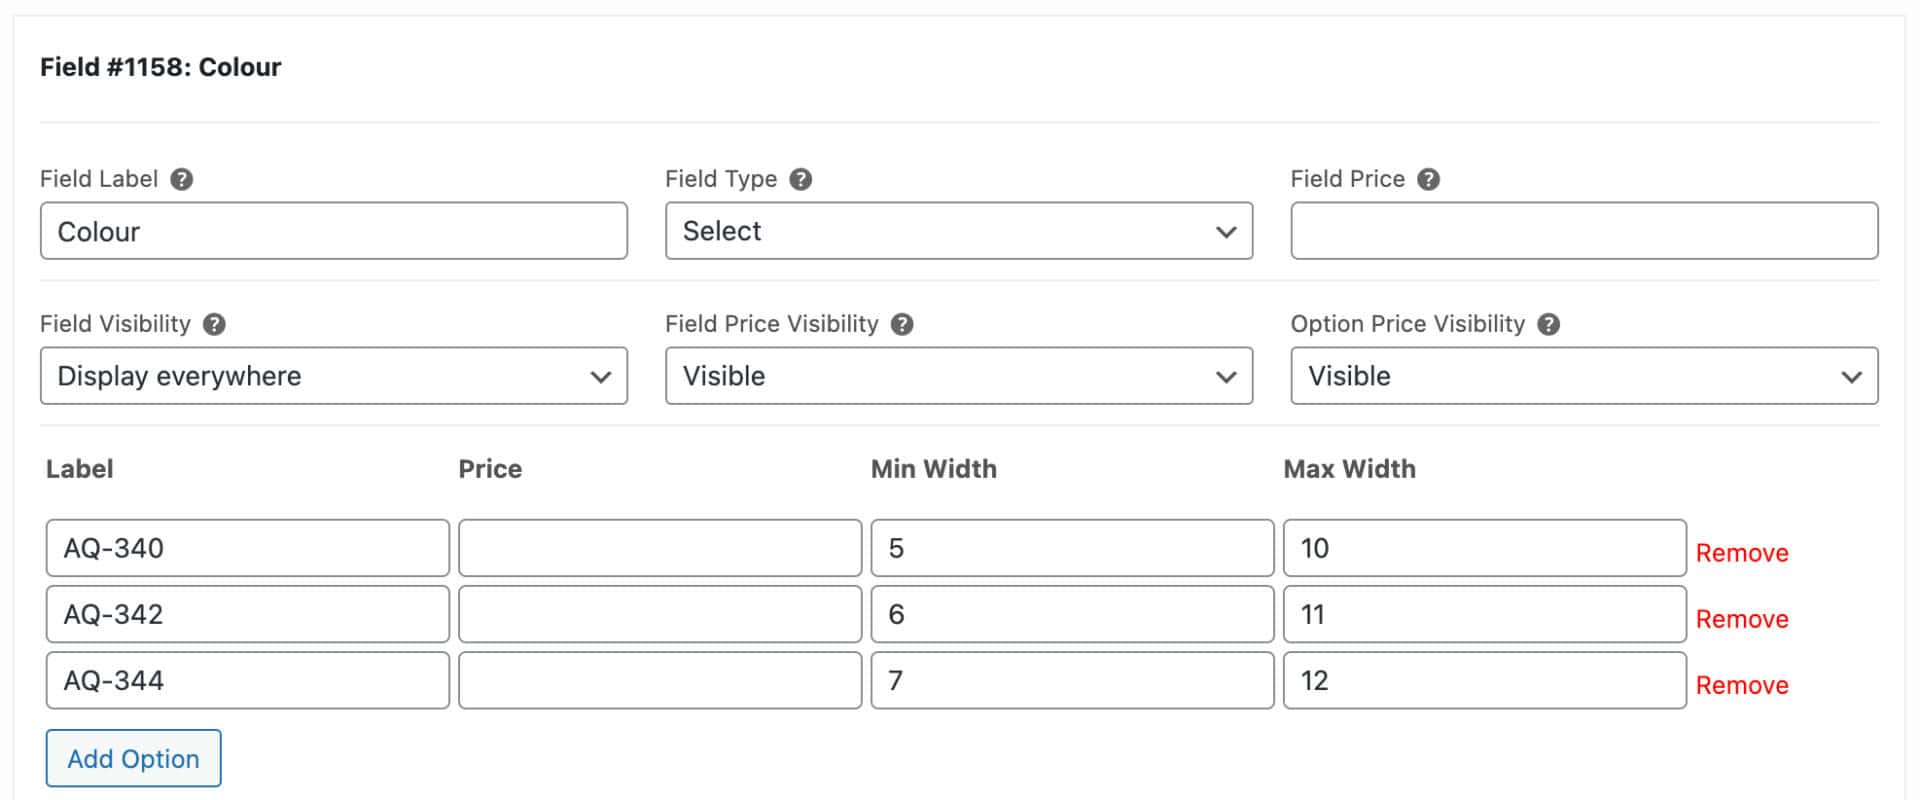Image resolution: width=1920 pixels, height=800 pixels.
Task: Focus the Field Label input containing Colour
Action: (x=333, y=231)
